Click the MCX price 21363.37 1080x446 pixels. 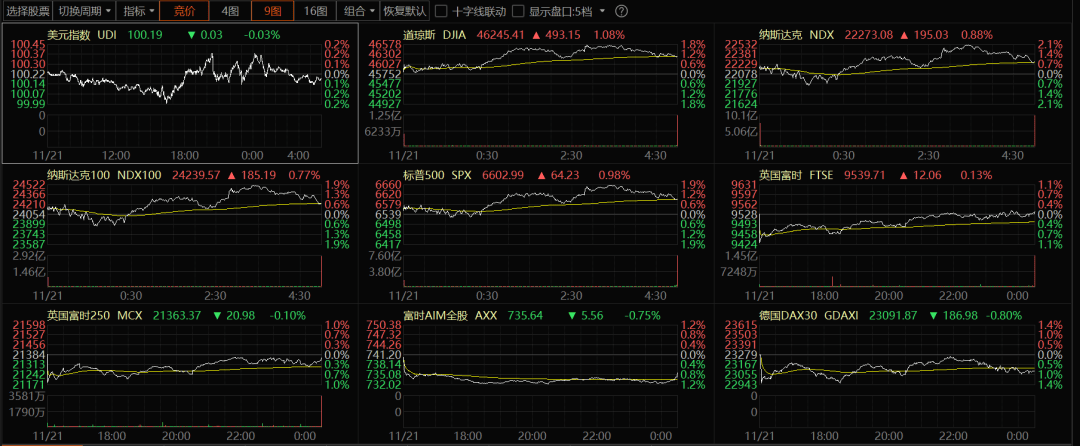pos(178,315)
